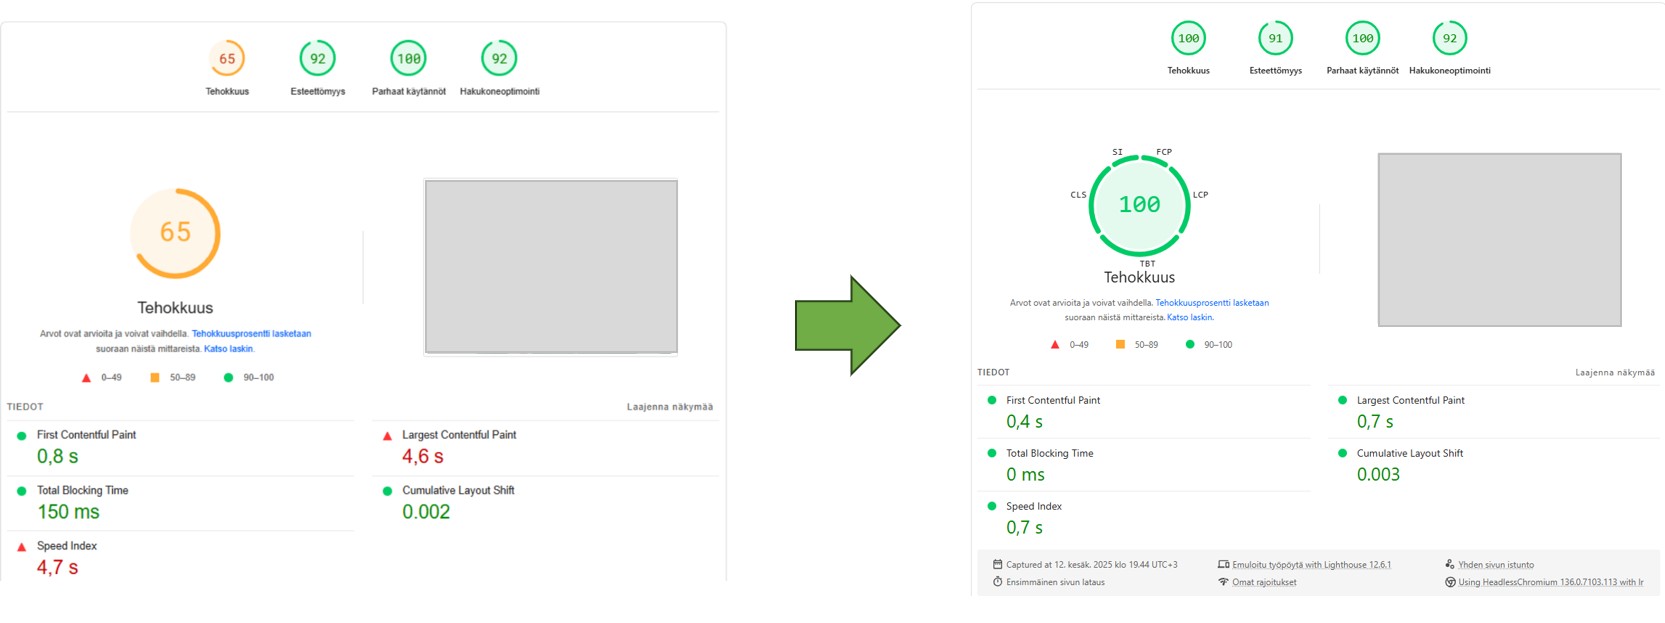
Task: Click the 4,7 s Speed Index value
Action: pyautogui.click(x=57, y=568)
